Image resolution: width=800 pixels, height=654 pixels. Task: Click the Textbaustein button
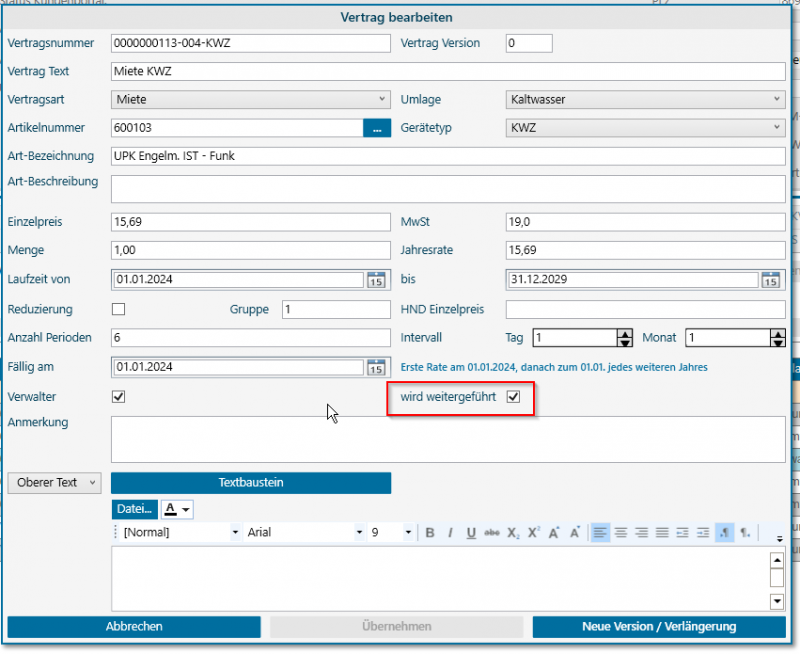[x=251, y=483]
